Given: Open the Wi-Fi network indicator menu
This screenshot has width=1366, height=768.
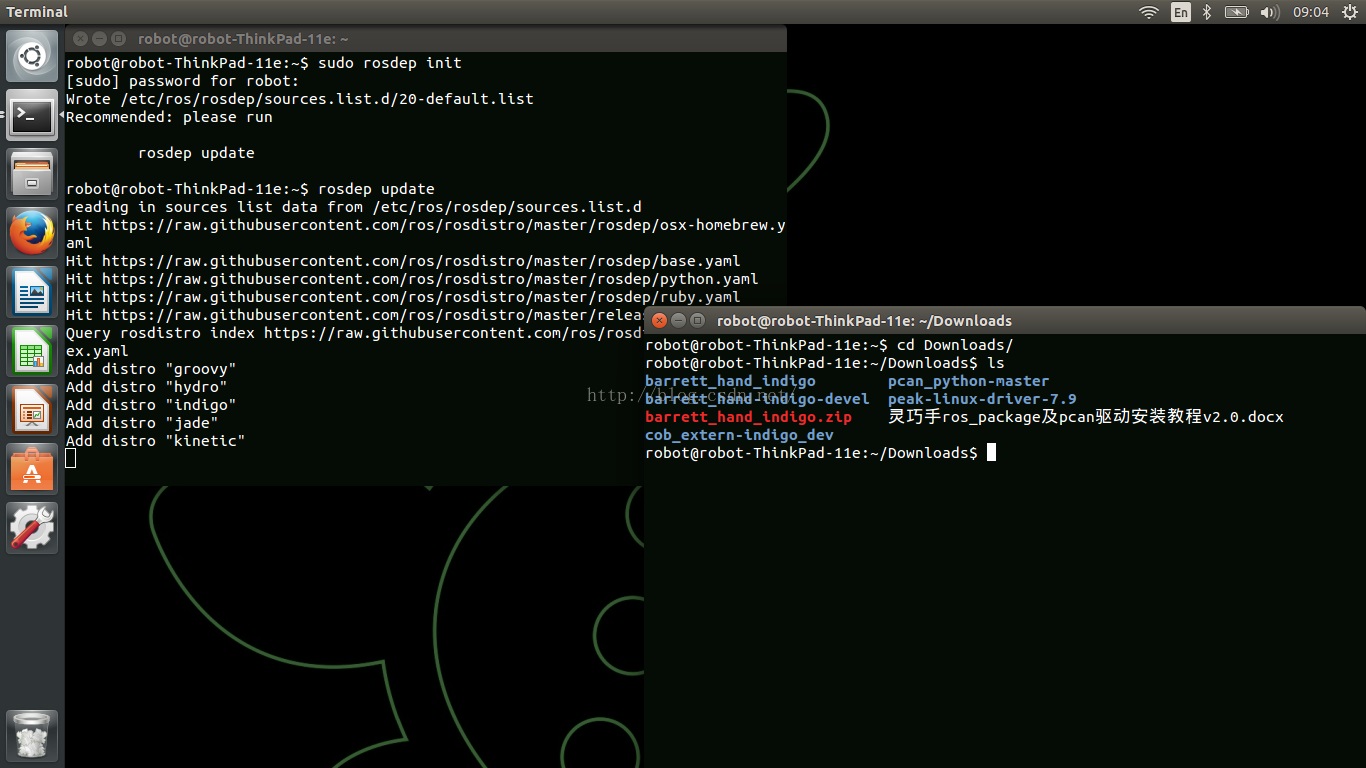Looking at the screenshot, I should 1149,12.
